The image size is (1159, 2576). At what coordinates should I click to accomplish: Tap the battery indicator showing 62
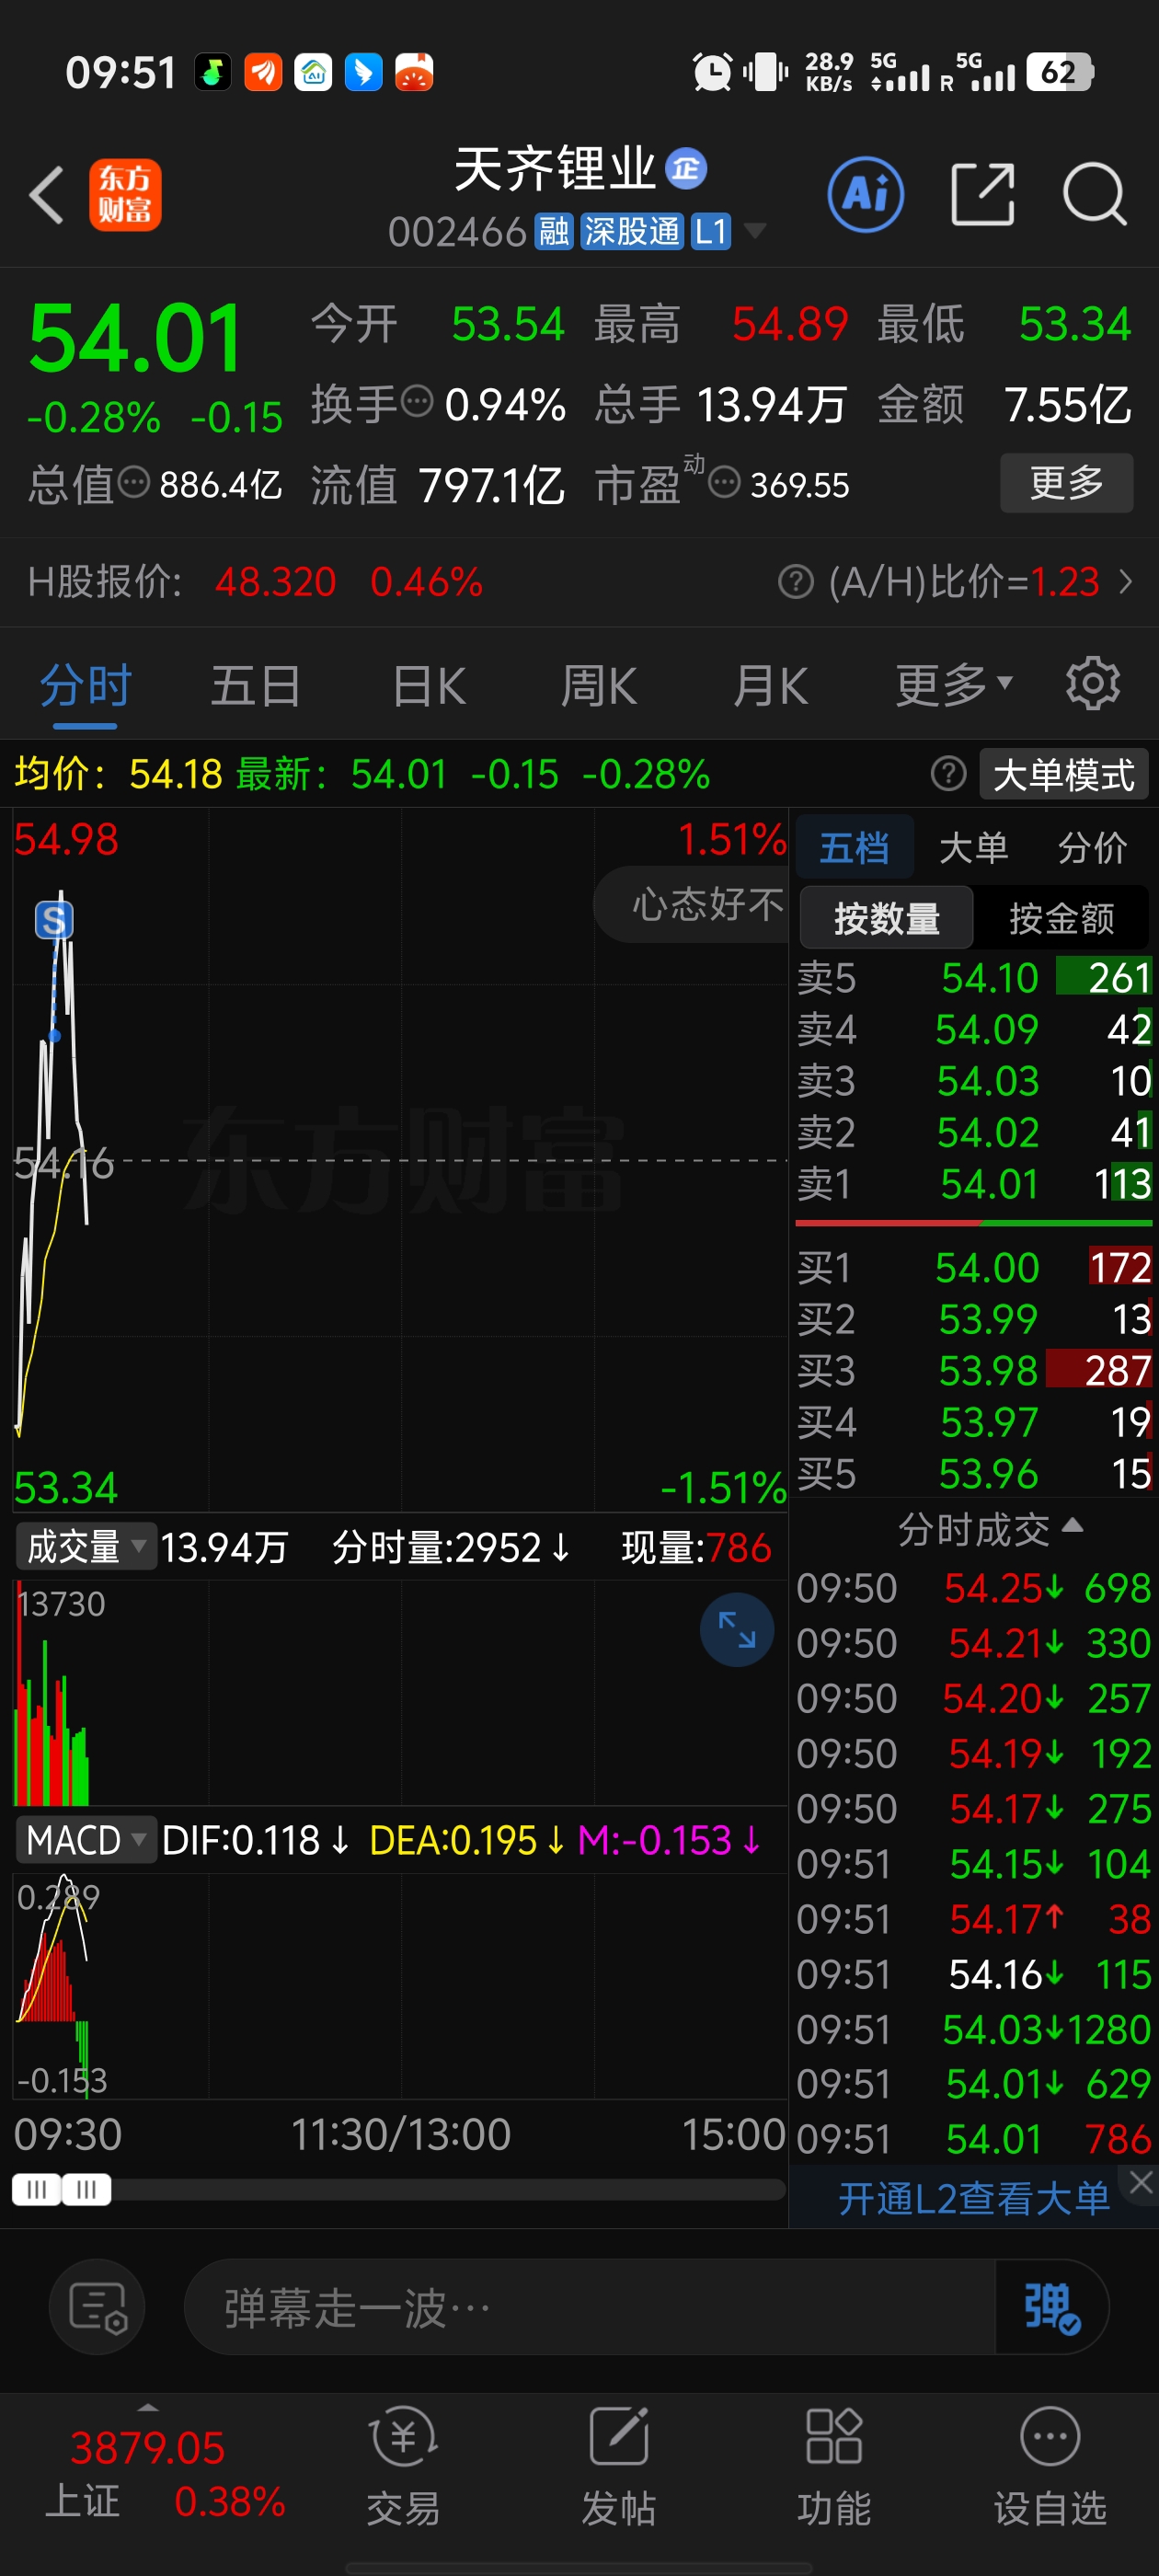click(x=1060, y=72)
